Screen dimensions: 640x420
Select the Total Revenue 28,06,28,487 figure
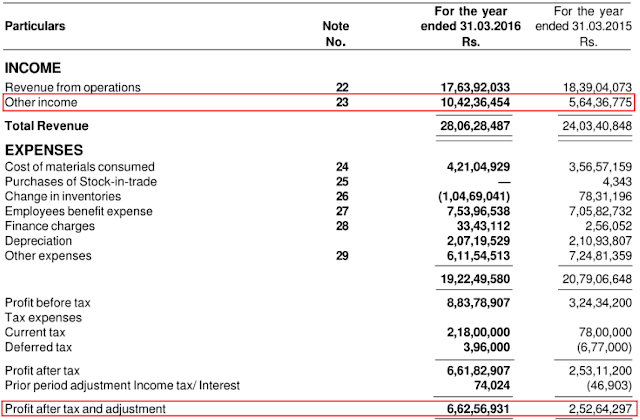click(475, 126)
